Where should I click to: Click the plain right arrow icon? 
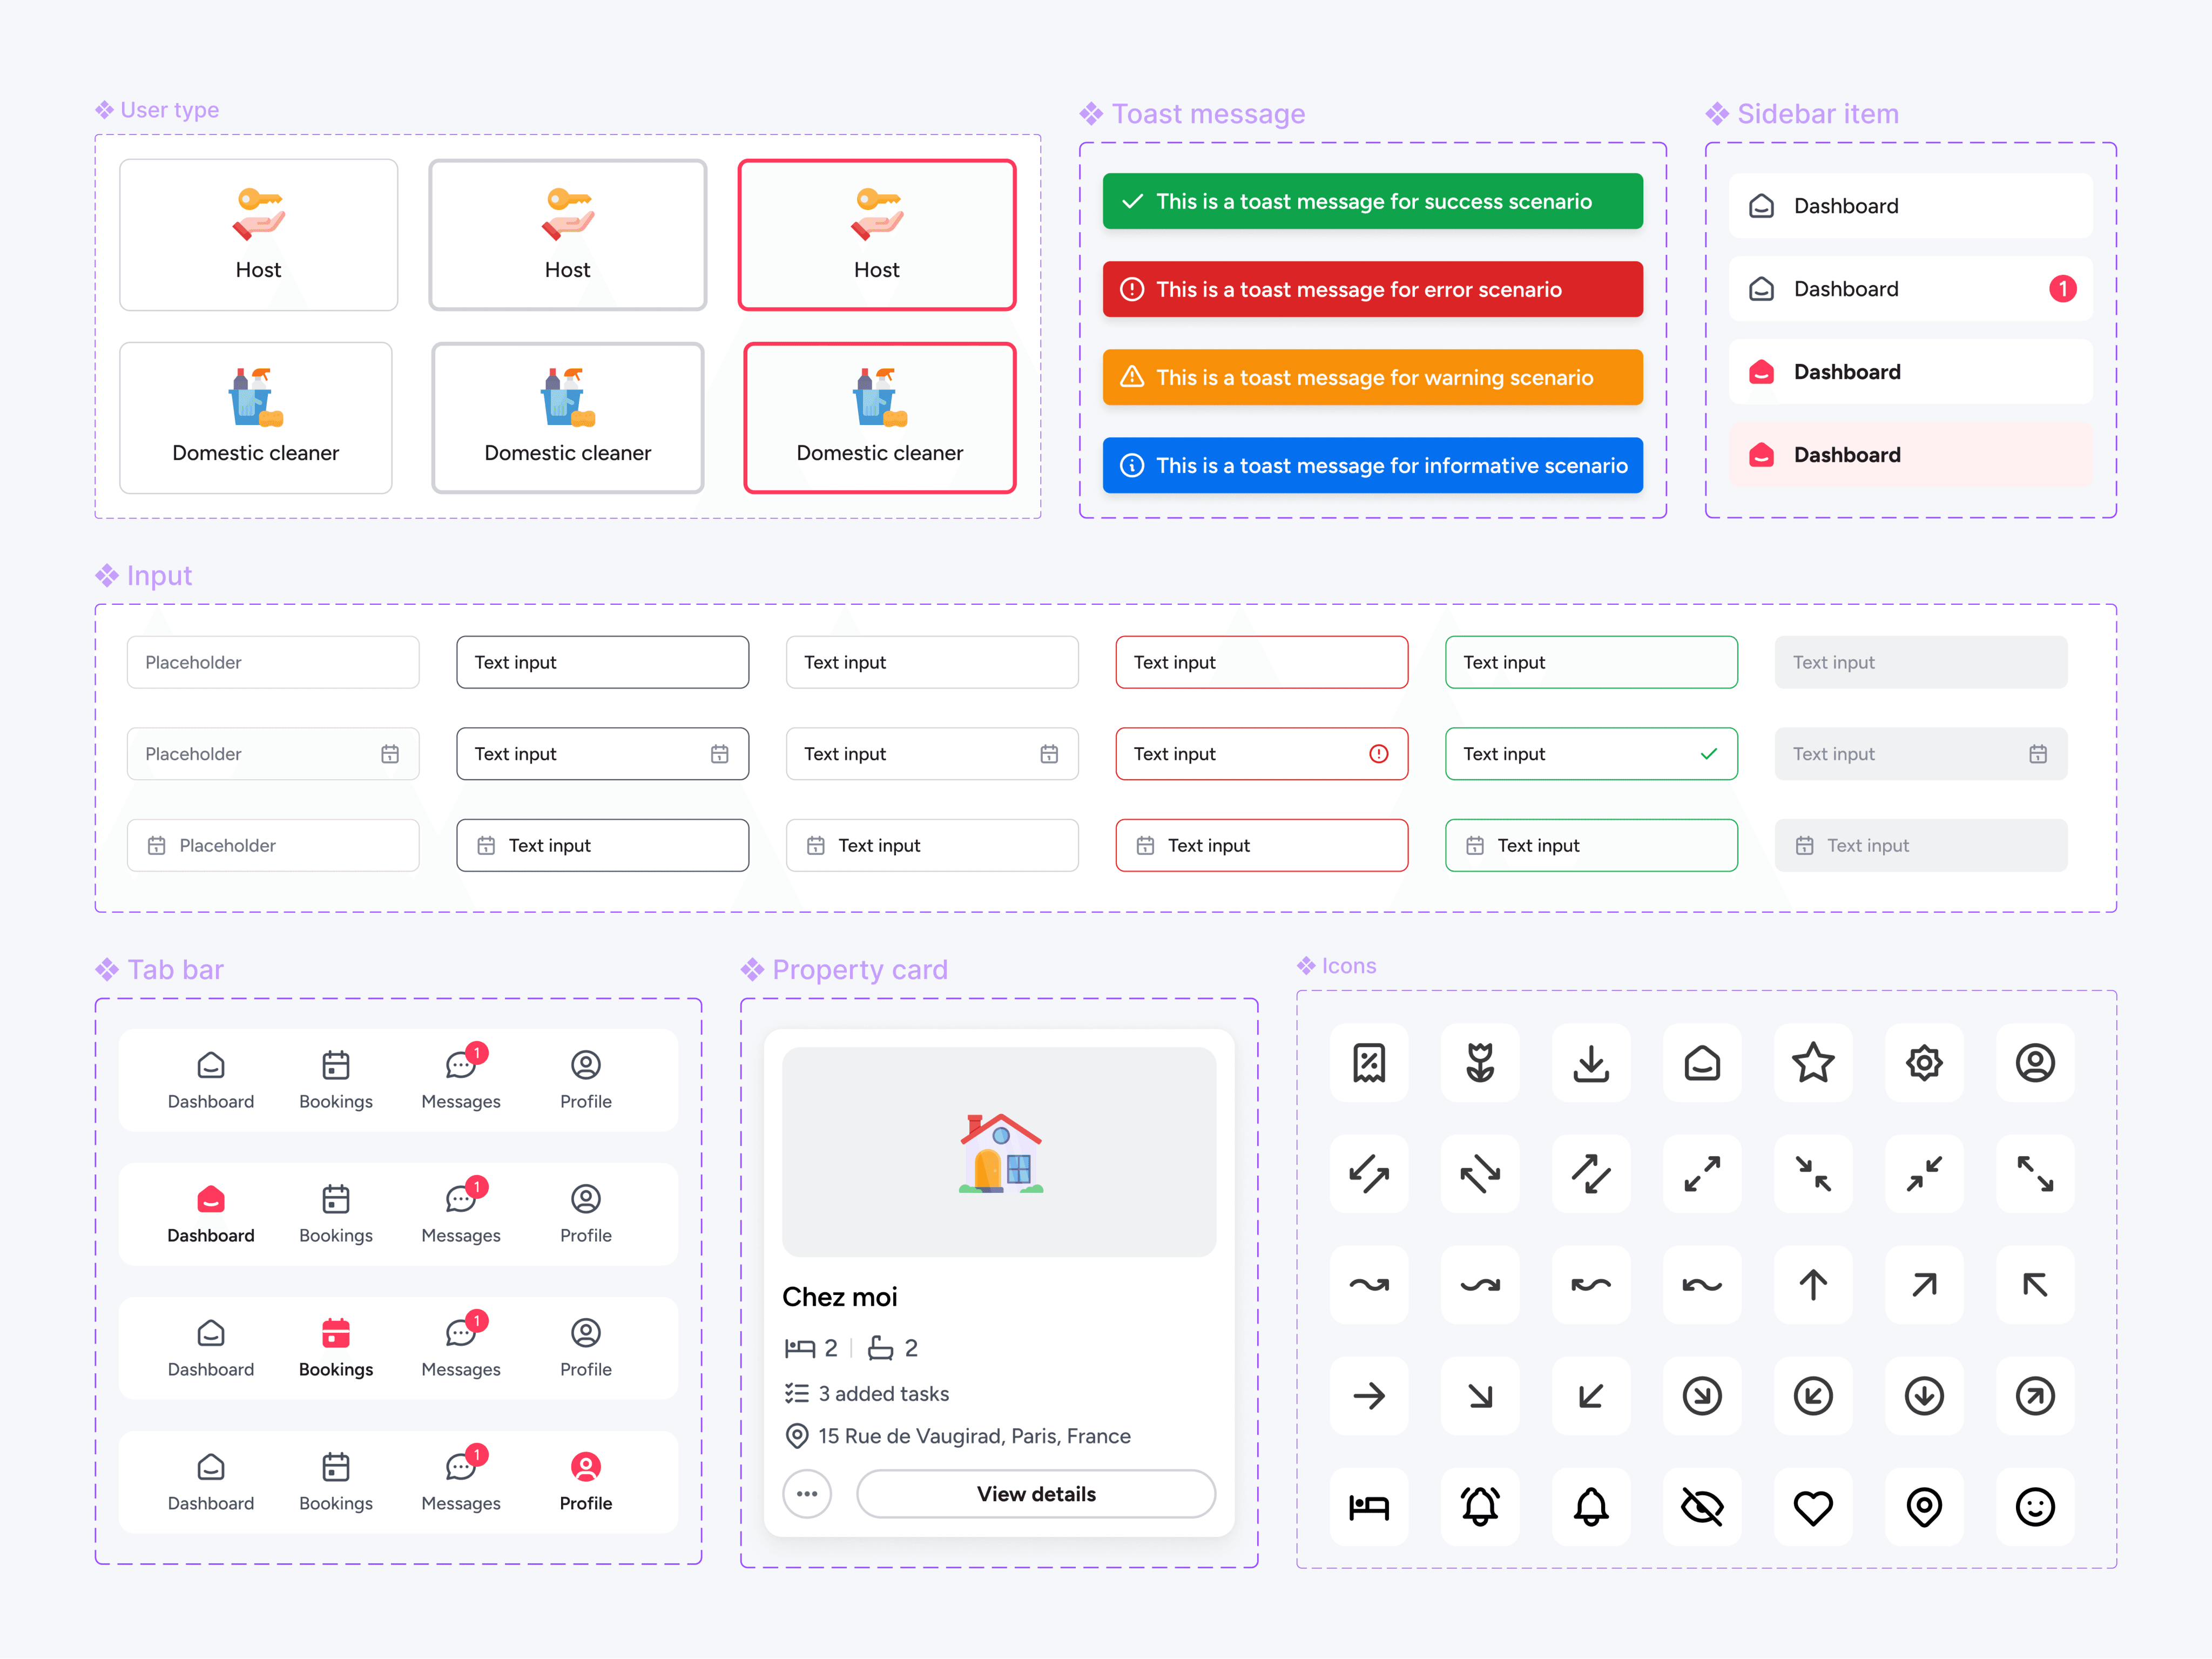(1369, 1396)
